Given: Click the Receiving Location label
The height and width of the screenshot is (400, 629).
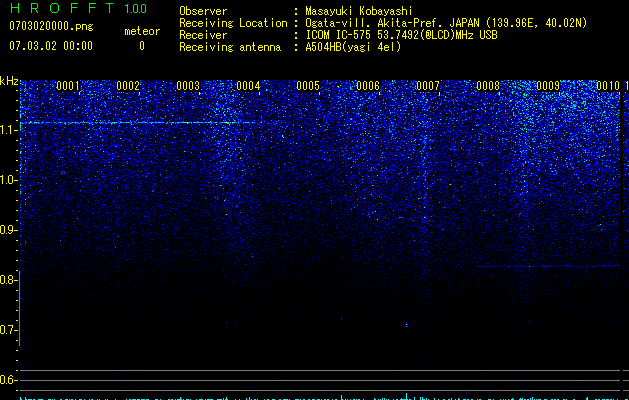Looking at the screenshot, I should click(233, 23).
